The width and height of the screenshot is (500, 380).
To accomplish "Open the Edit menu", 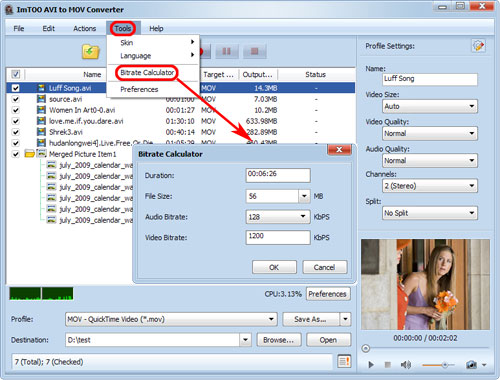I will (x=48, y=28).
